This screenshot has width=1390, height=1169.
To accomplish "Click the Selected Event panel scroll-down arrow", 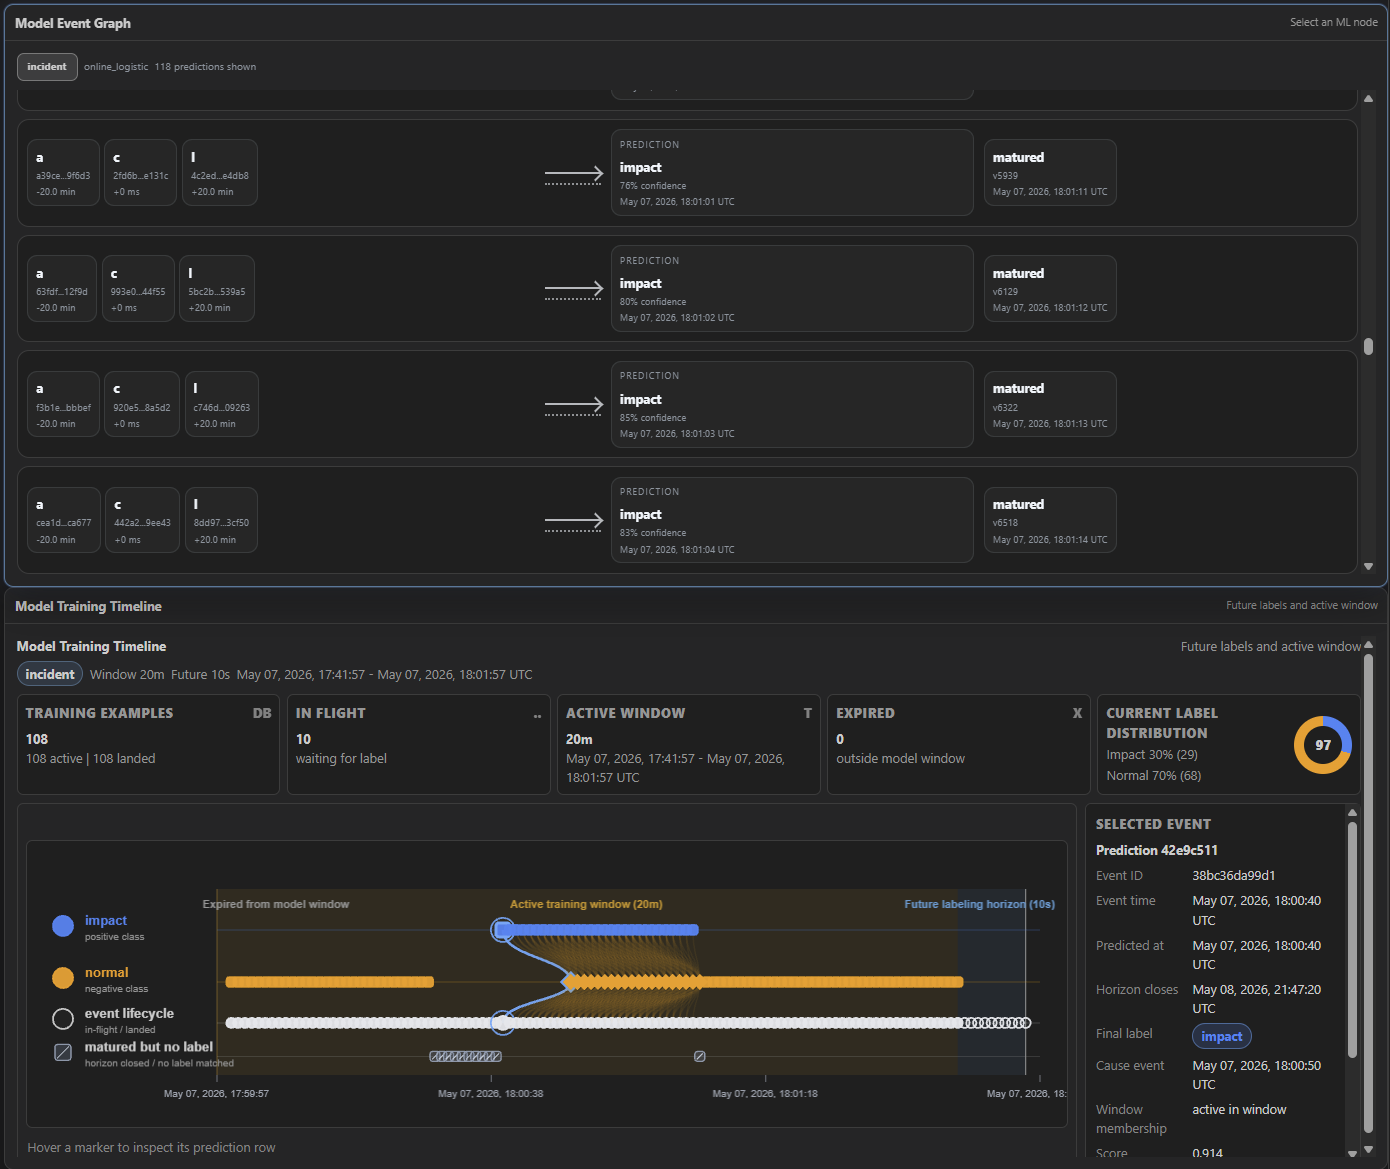I will (x=1352, y=1152).
